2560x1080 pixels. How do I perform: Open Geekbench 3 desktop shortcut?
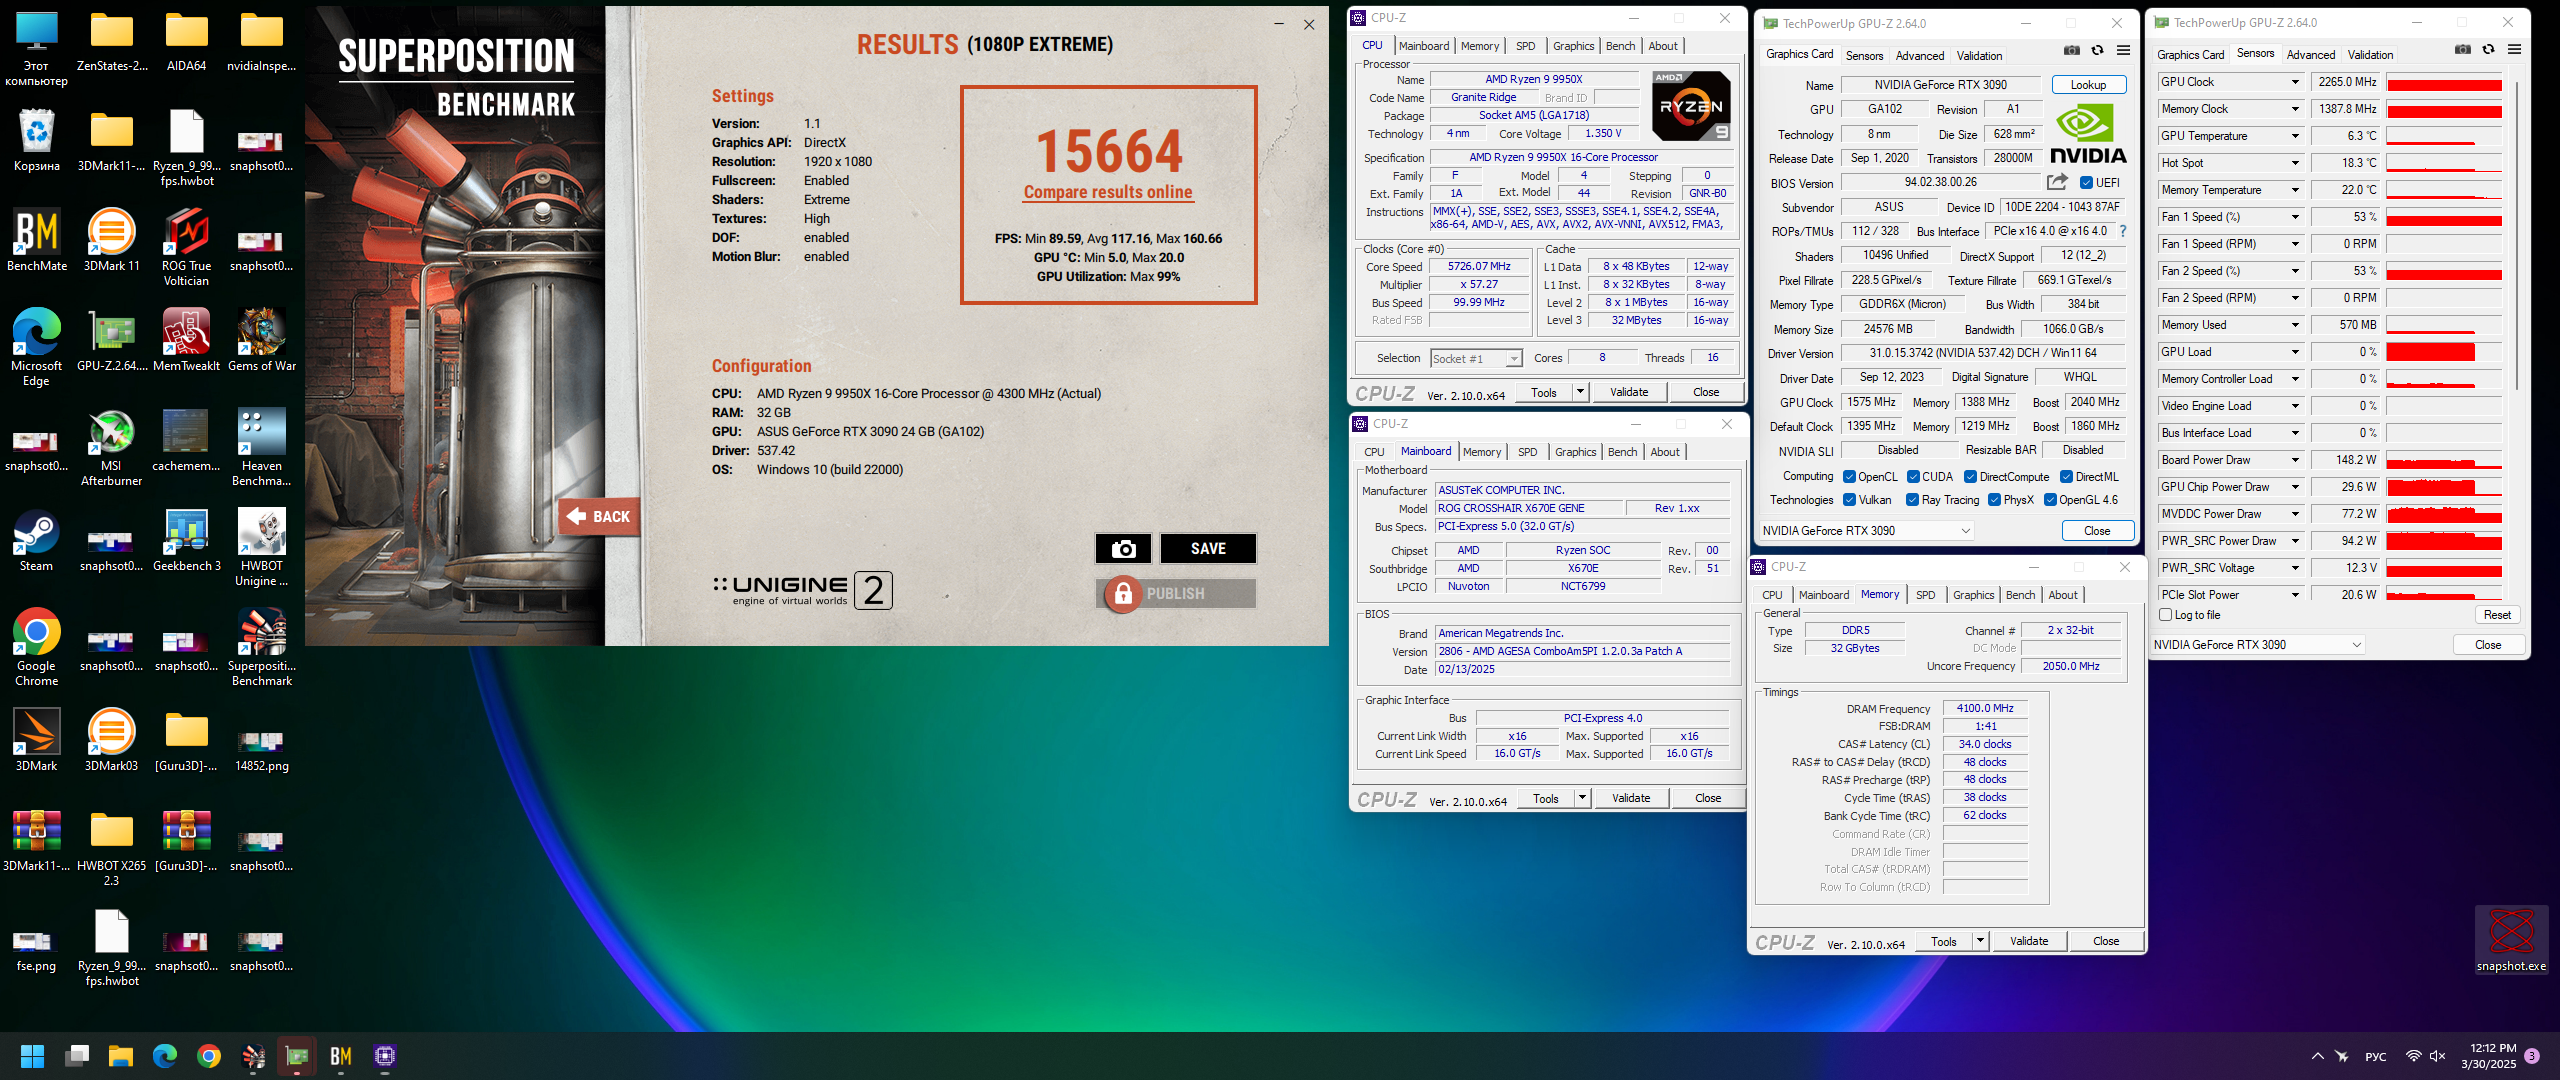pos(187,541)
